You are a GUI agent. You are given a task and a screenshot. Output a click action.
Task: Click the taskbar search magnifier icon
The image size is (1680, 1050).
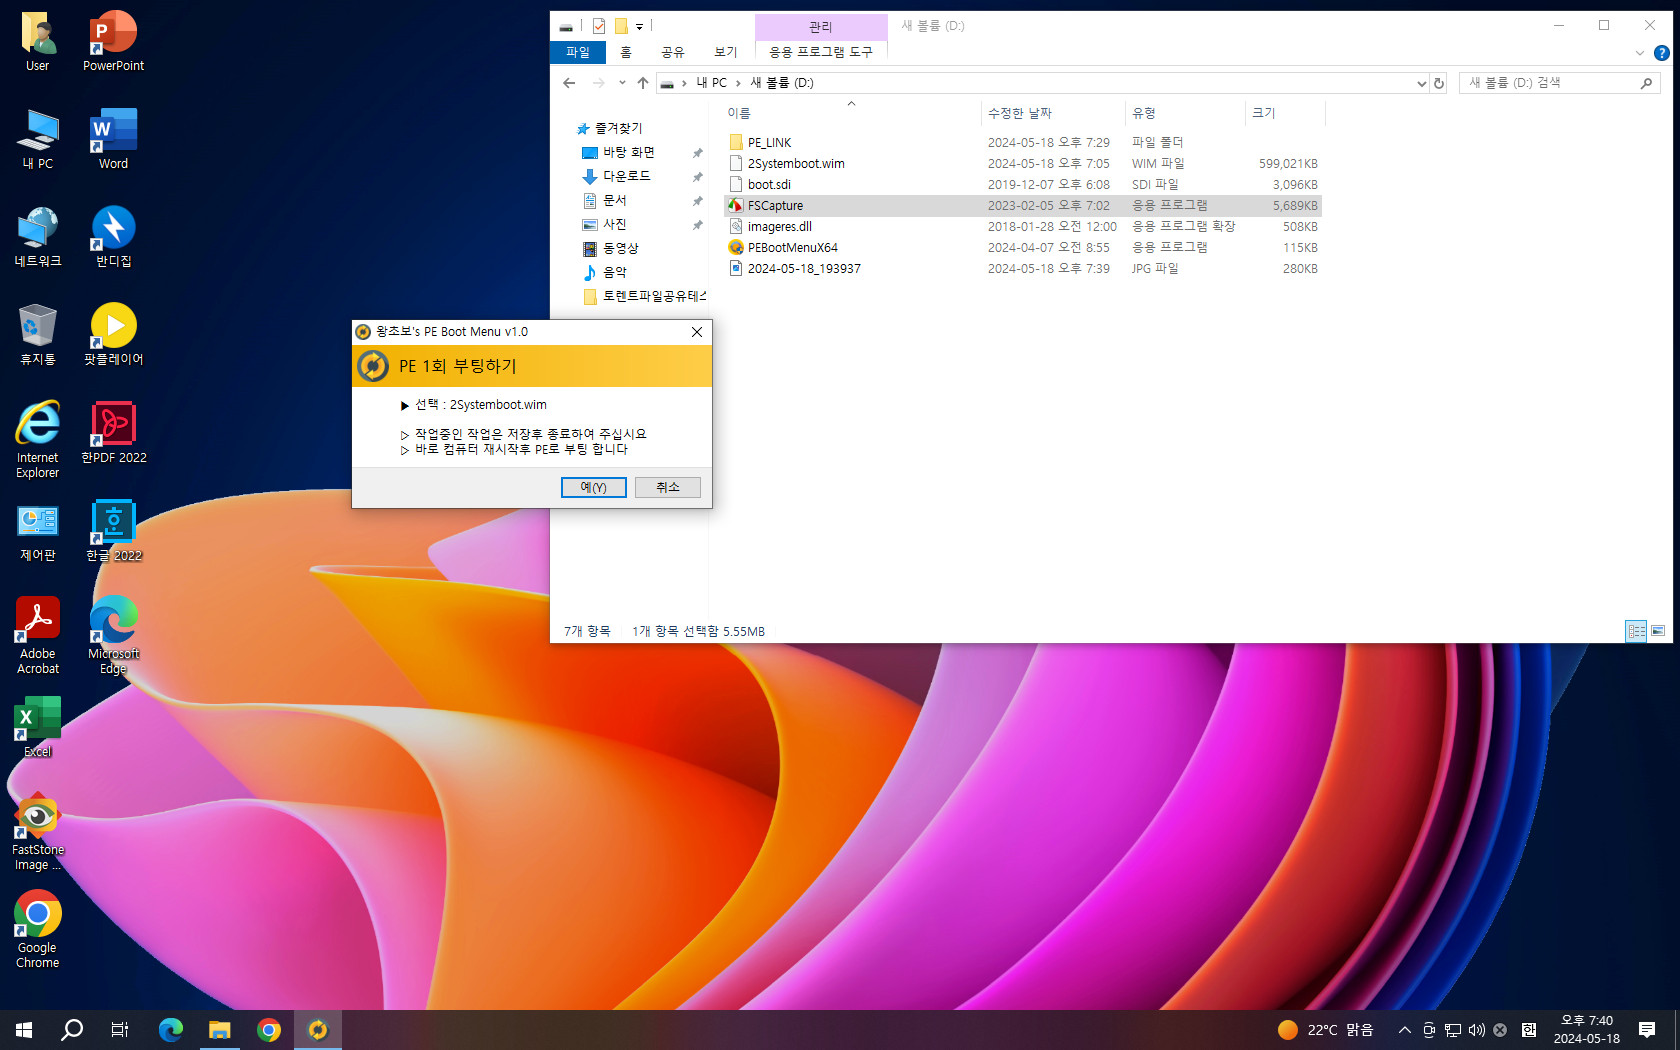[x=72, y=1030]
